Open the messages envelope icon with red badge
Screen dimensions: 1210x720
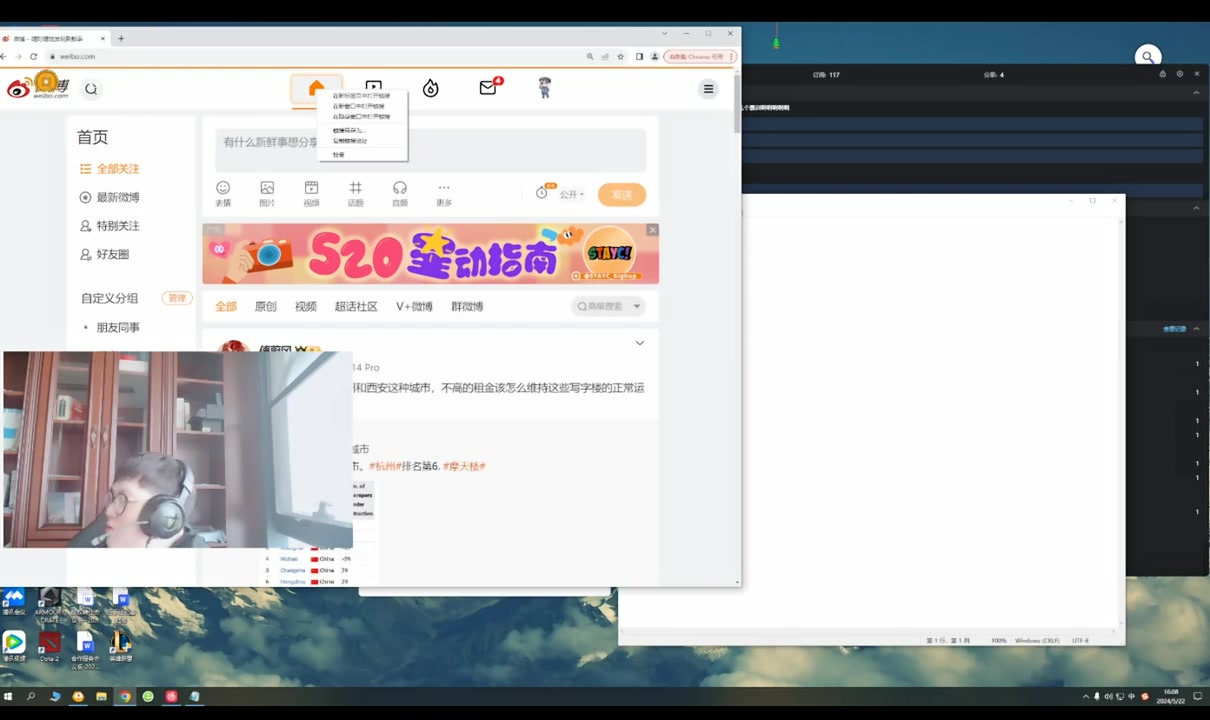pos(489,87)
